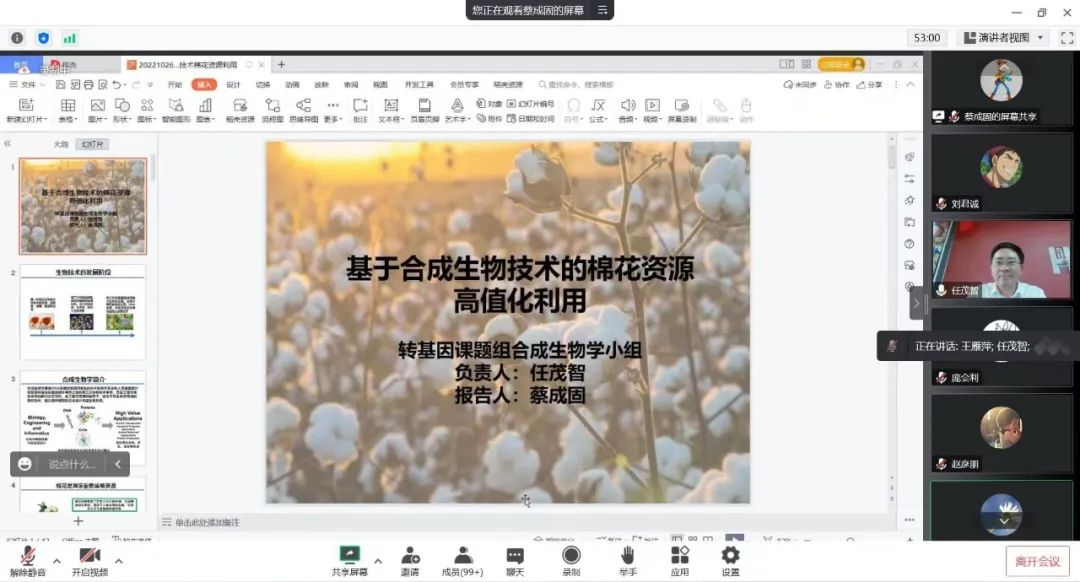Image resolution: width=1080 pixels, height=582 pixels.
Task: Select the 插入 ribbon tab
Action: tap(204, 85)
